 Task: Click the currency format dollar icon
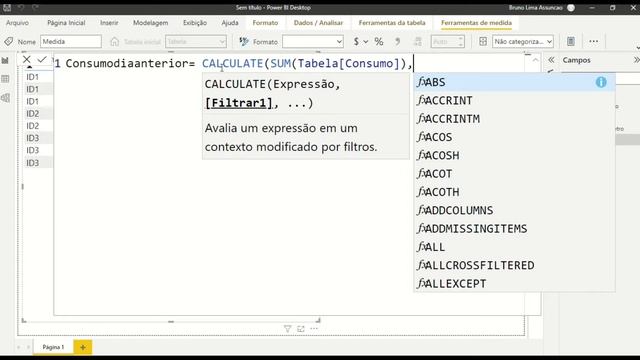356,42
